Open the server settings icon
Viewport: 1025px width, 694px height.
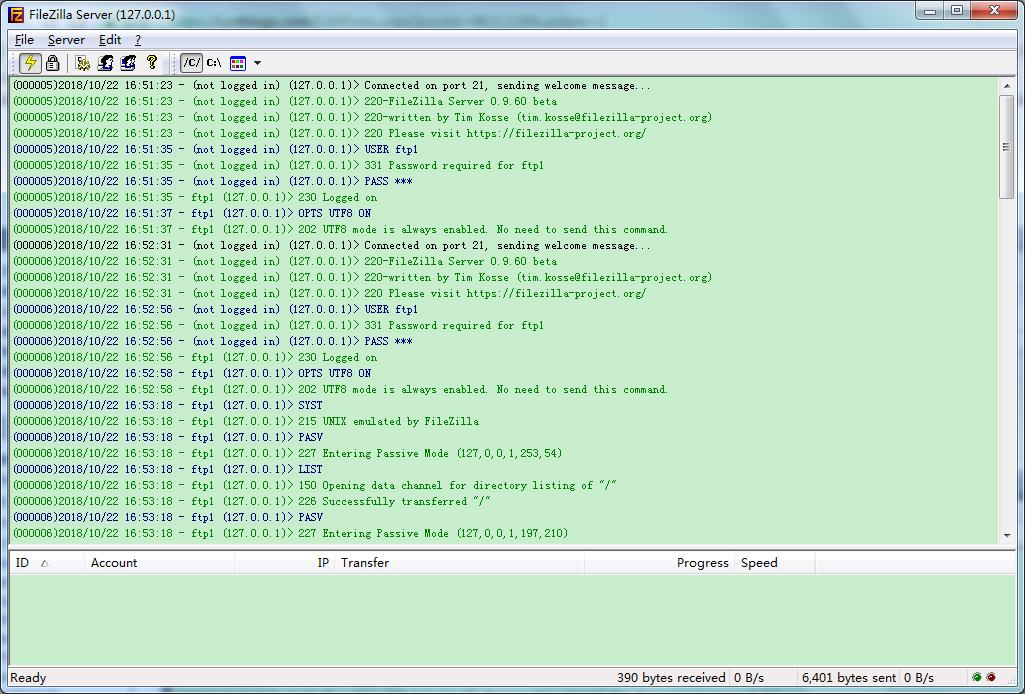tap(82, 63)
